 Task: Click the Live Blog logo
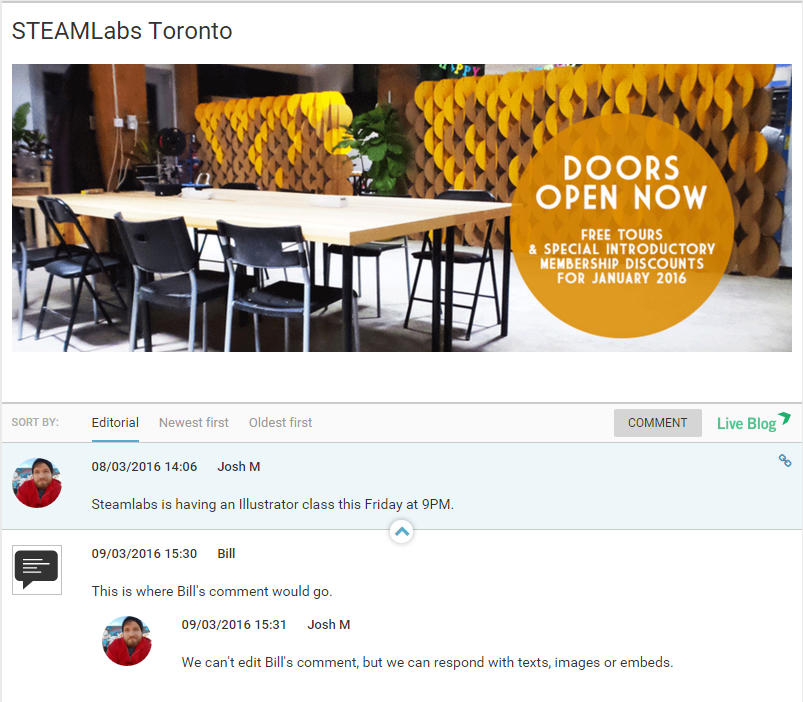(753, 422)
